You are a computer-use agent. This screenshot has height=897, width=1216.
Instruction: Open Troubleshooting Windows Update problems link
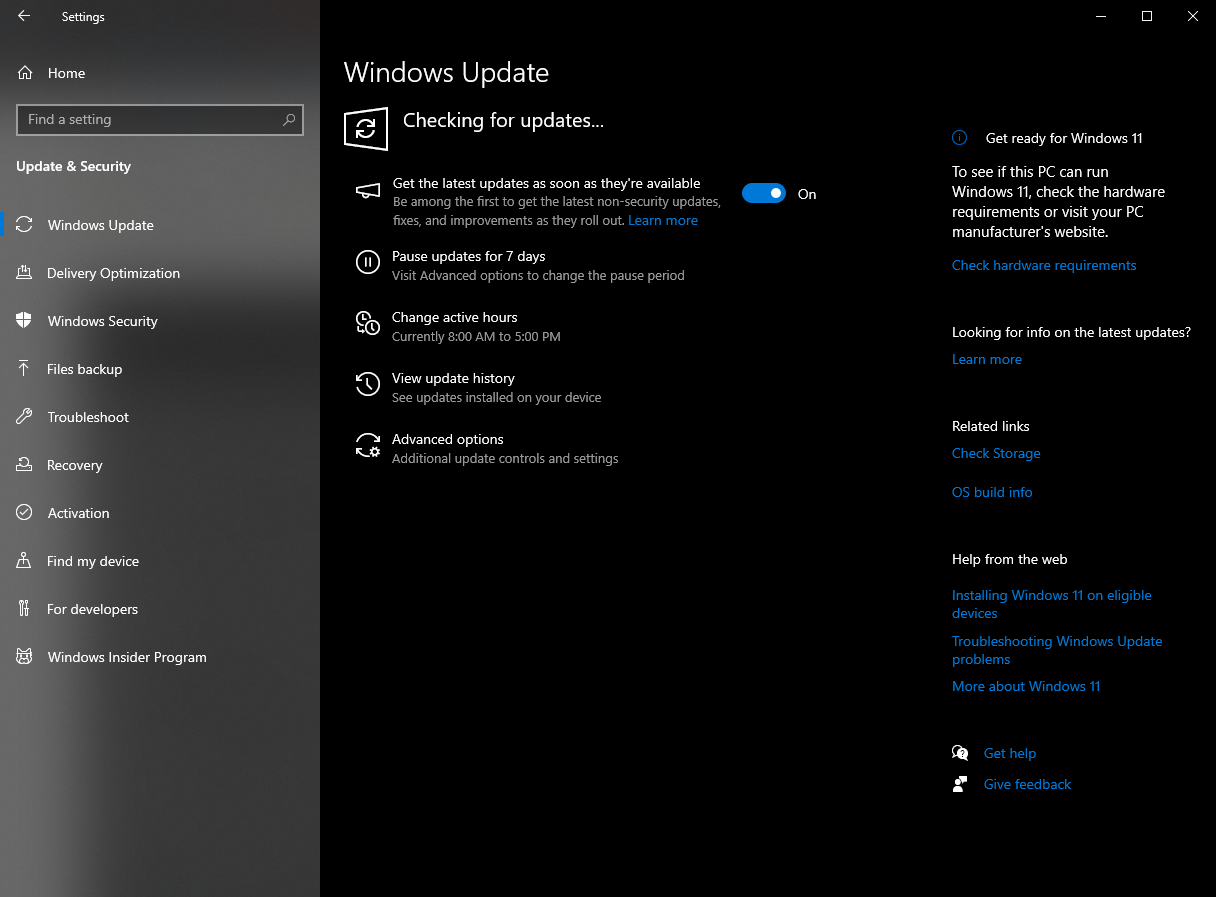coord(1057,650)
